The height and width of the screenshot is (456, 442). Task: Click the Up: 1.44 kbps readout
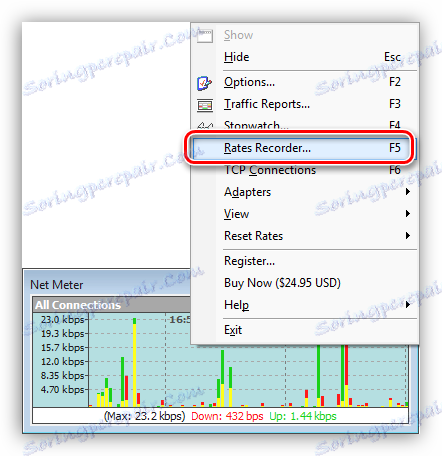click(303, 416)
